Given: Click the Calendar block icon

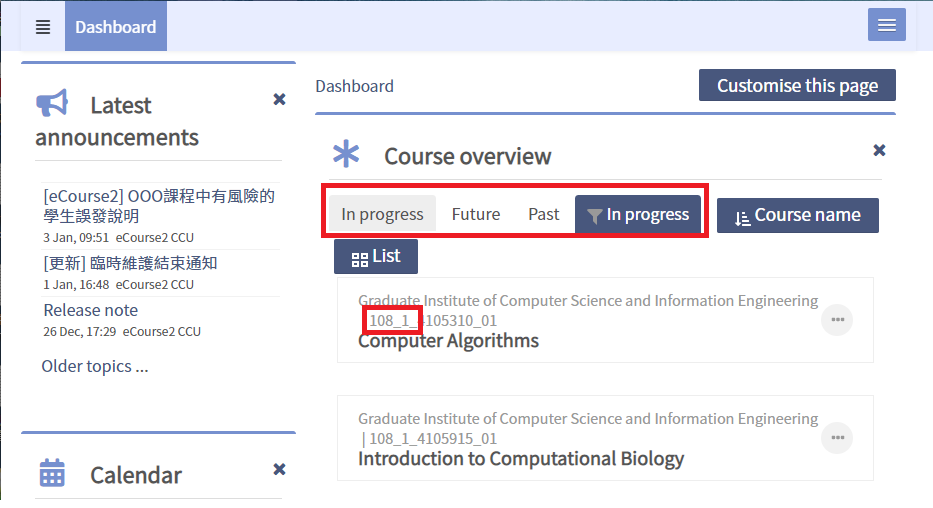Looking at the screenshot, I should pos(52,474).
